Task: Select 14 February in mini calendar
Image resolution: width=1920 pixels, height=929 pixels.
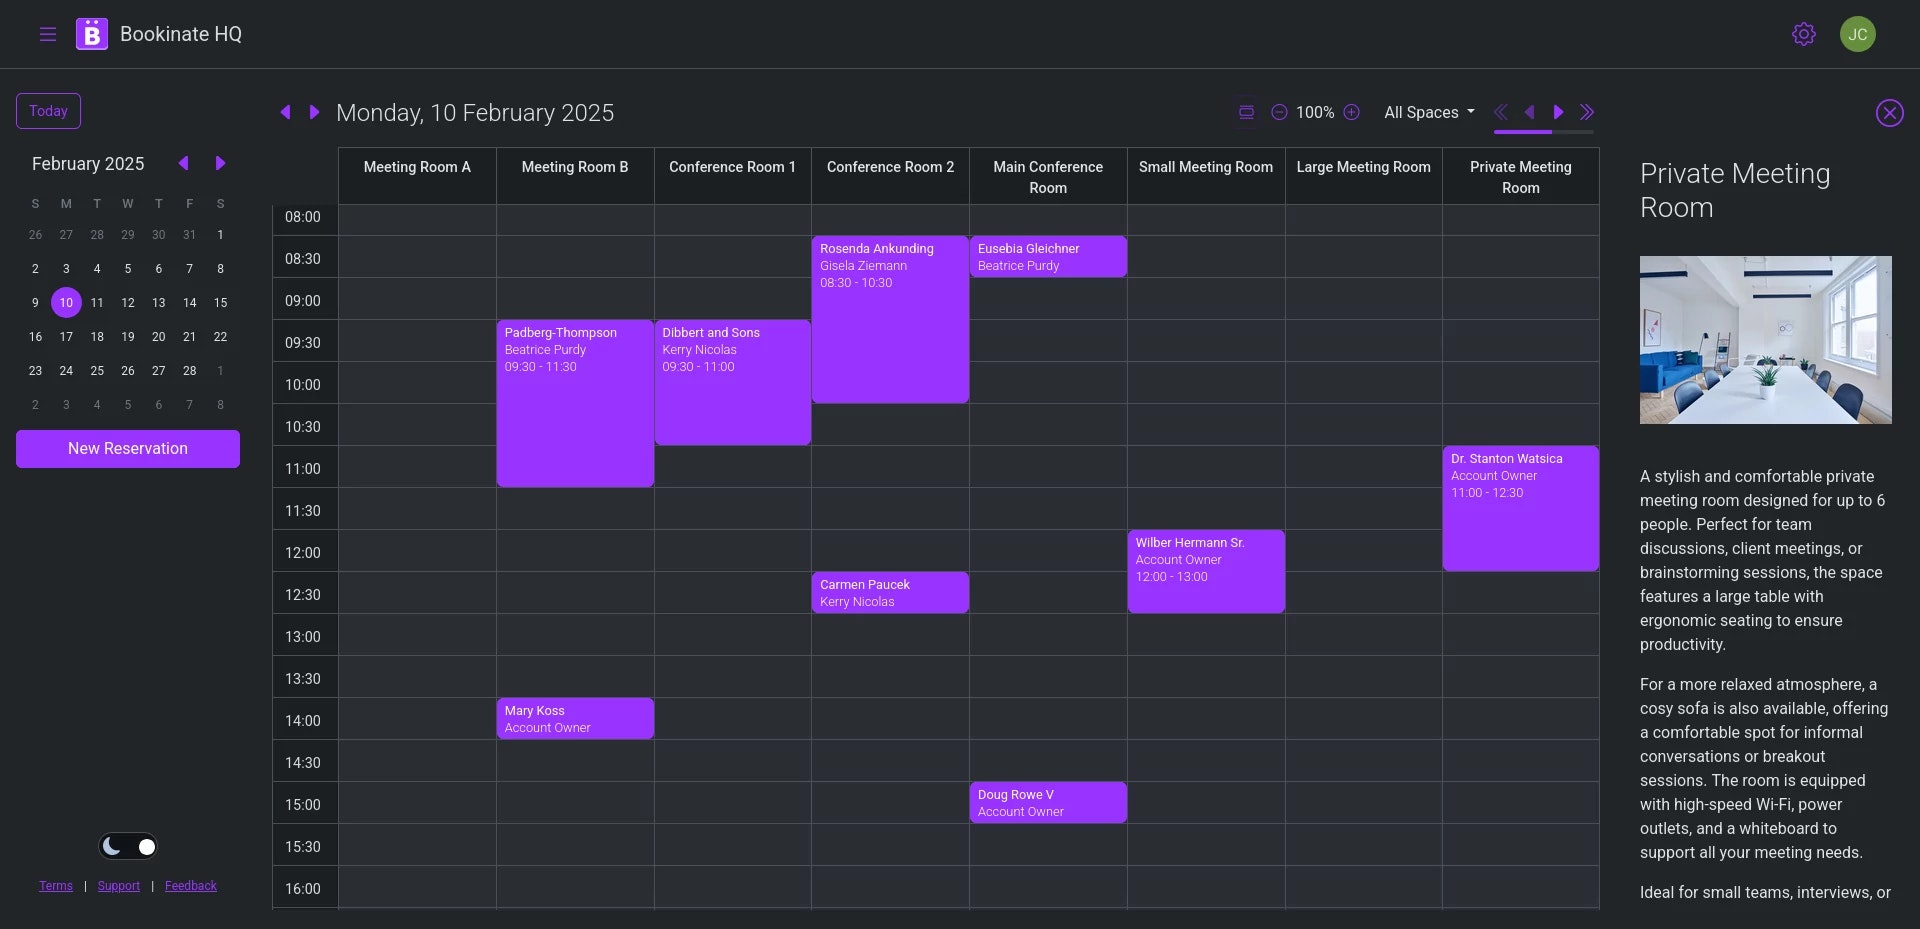Action: pyautogui.click(x=189, y=302)
